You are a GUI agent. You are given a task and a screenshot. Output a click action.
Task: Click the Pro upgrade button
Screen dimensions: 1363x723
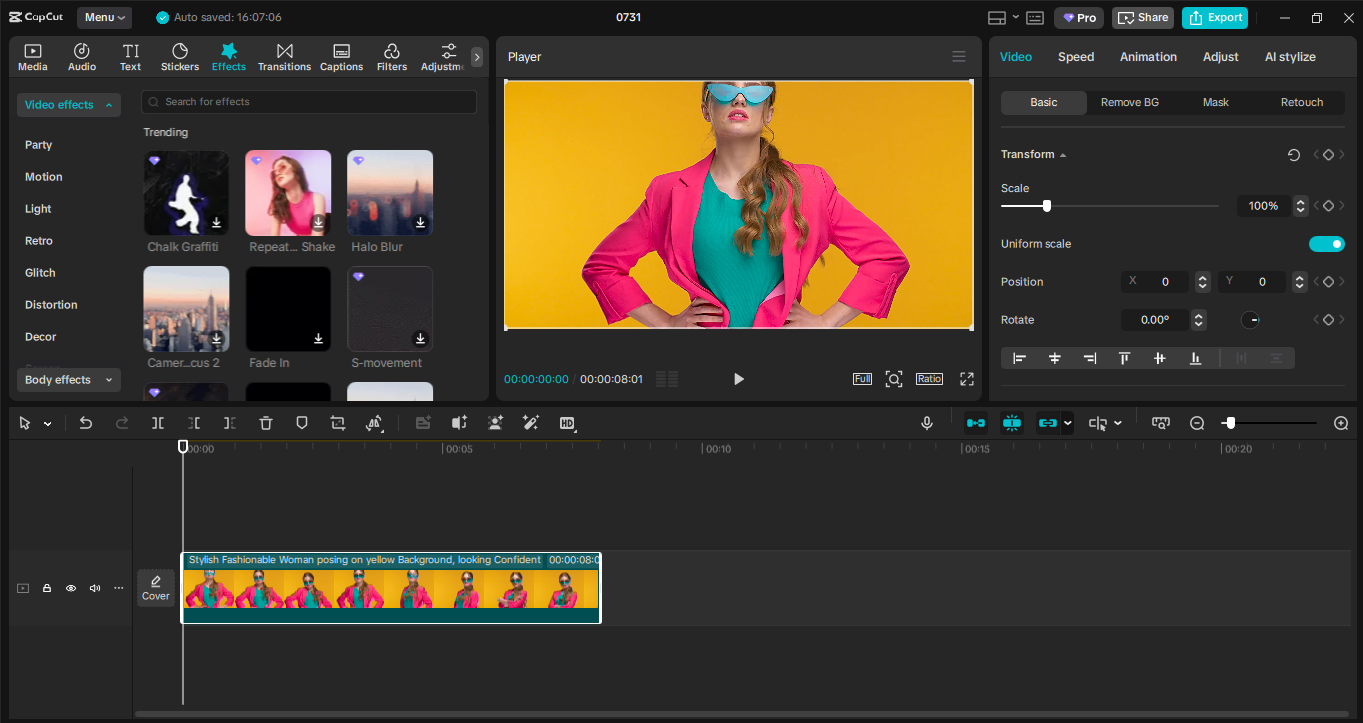[x=1078, y=17]
